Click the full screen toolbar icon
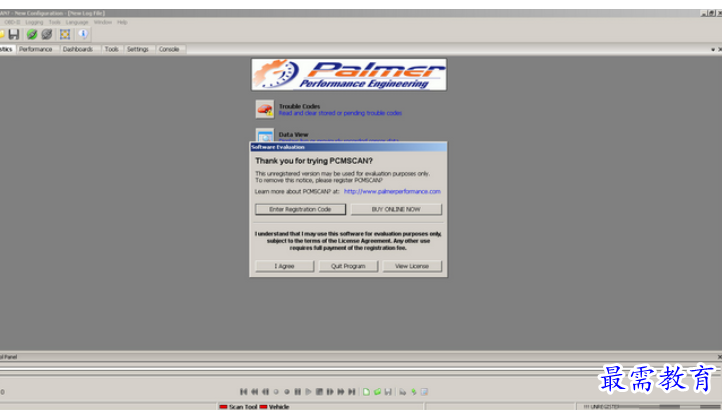 coord(65,34)
